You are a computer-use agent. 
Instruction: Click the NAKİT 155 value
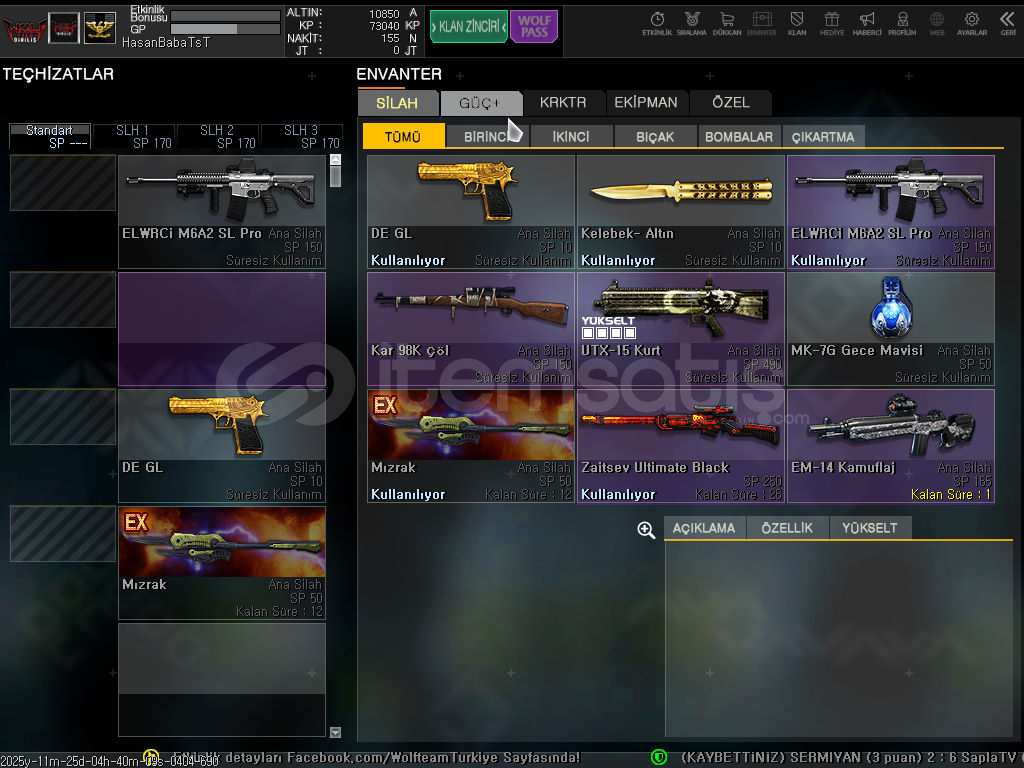pos(391,39)
